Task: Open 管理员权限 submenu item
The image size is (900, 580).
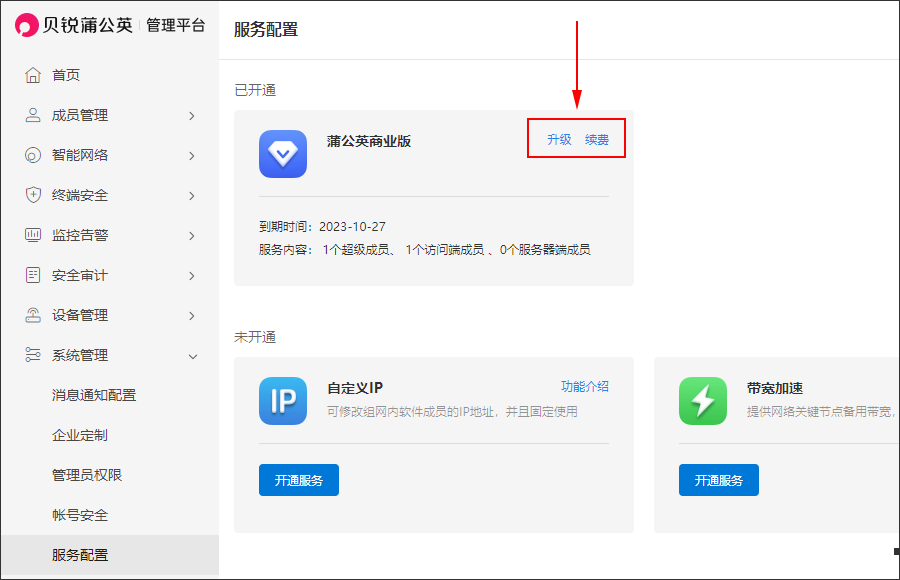Action: [87, 475]
